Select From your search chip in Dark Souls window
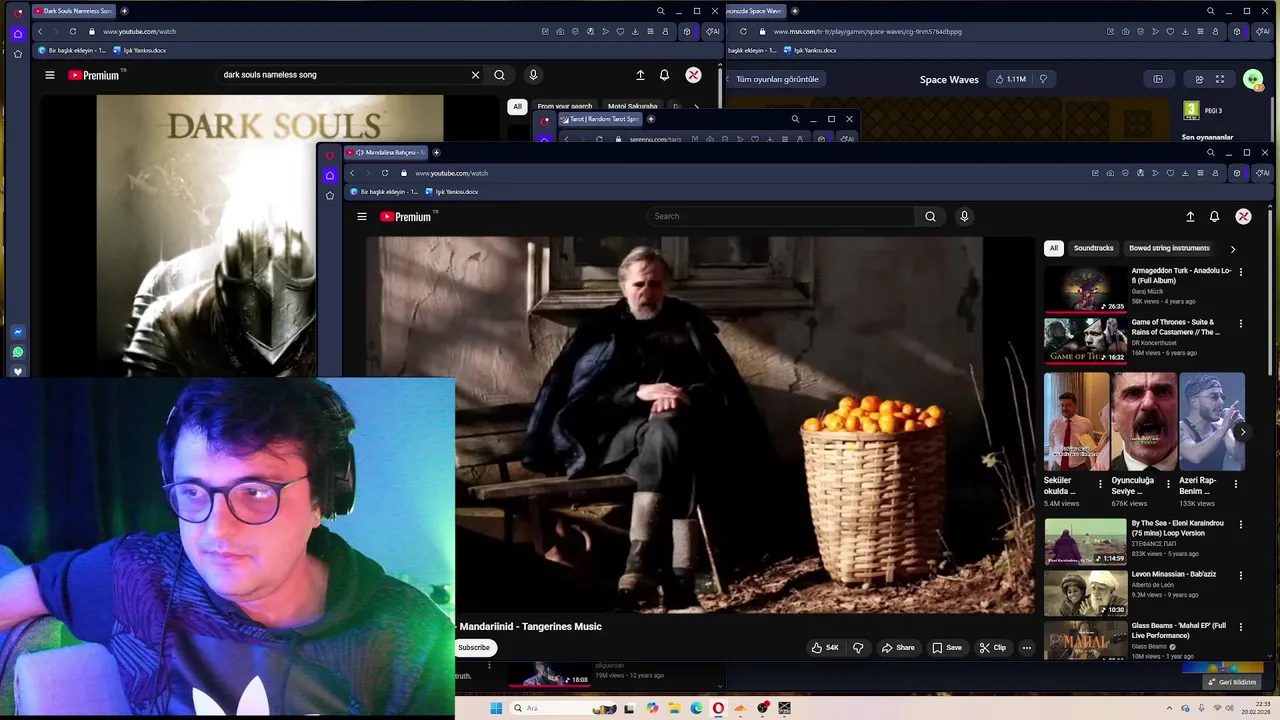The image size is (1280, 720). (564, 106)
